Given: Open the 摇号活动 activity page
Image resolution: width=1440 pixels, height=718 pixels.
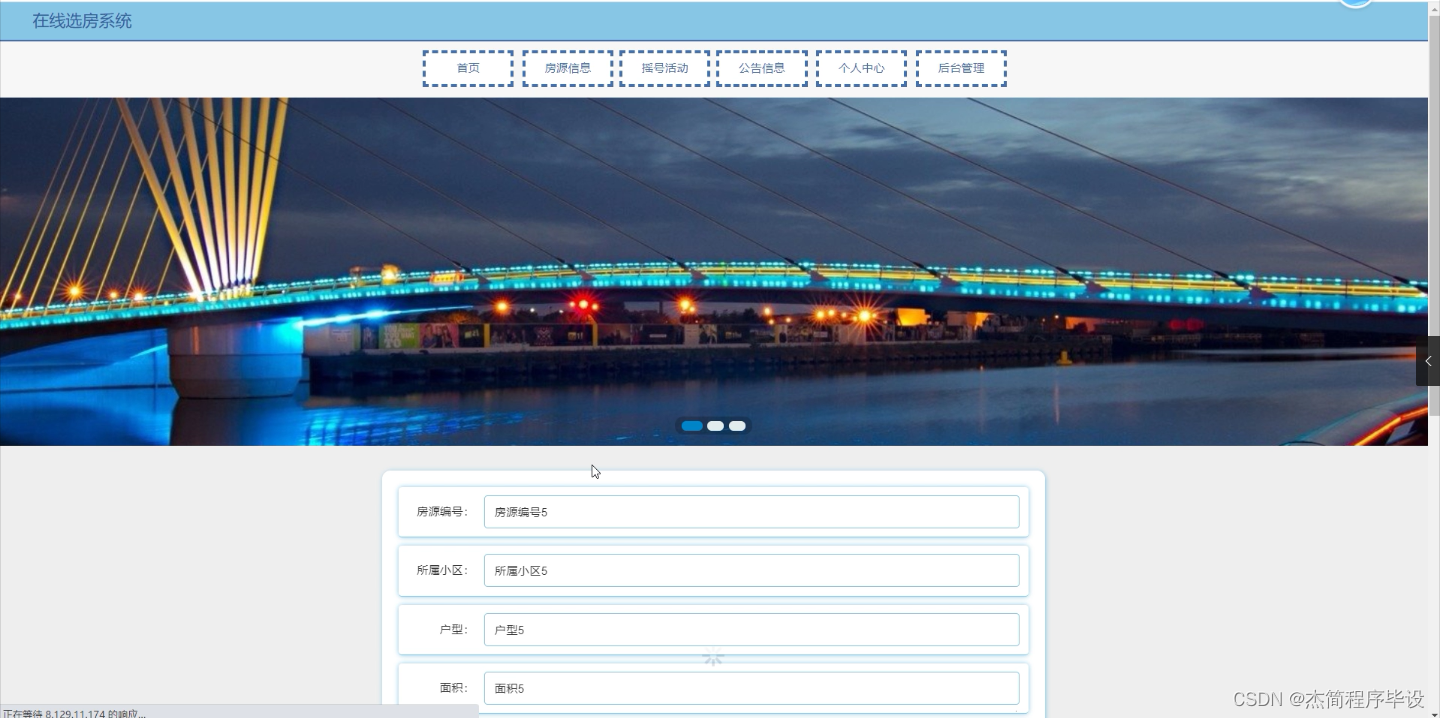Looking at the screenshot, I should click(x=664, y=67).
